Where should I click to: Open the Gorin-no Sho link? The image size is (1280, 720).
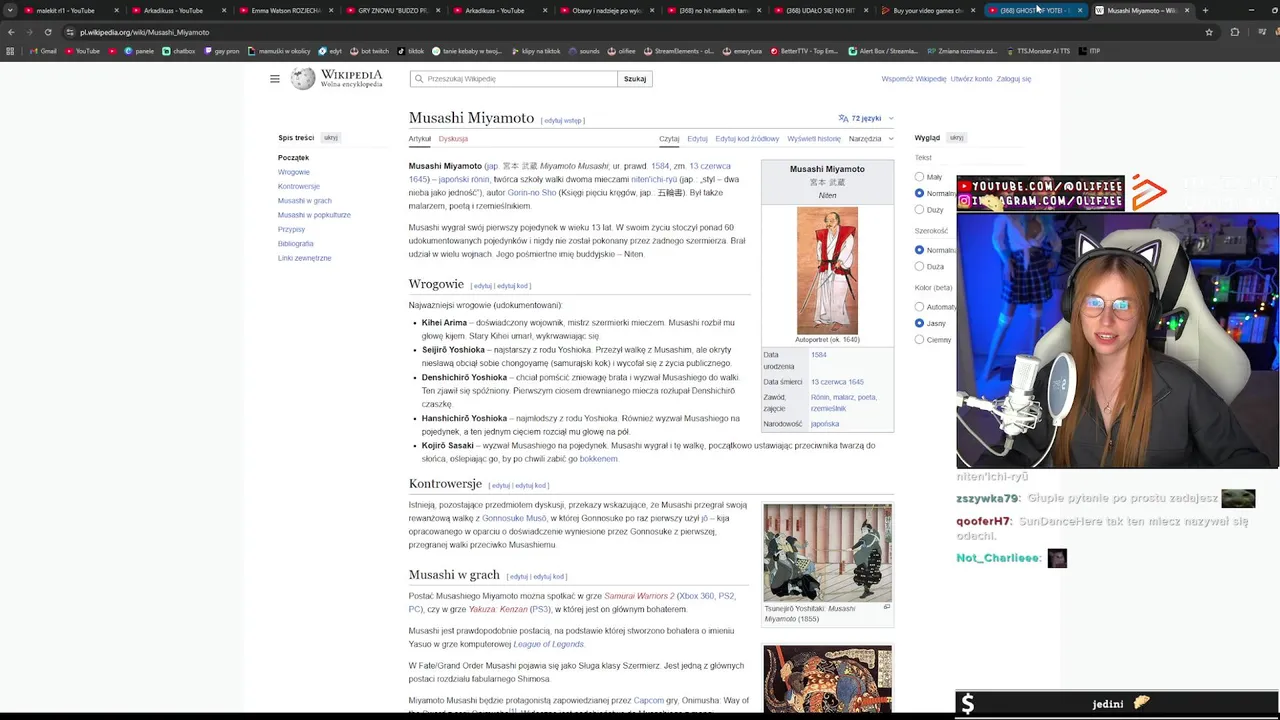(x=532, y=193)
